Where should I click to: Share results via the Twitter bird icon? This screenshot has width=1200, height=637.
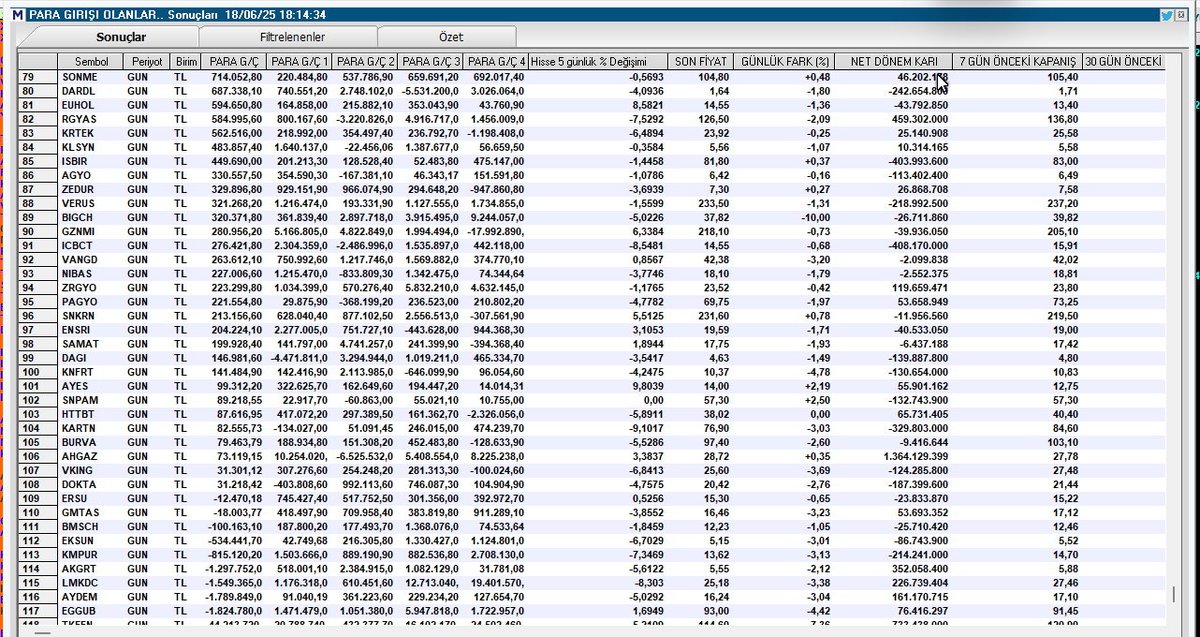pos(1167,15)
